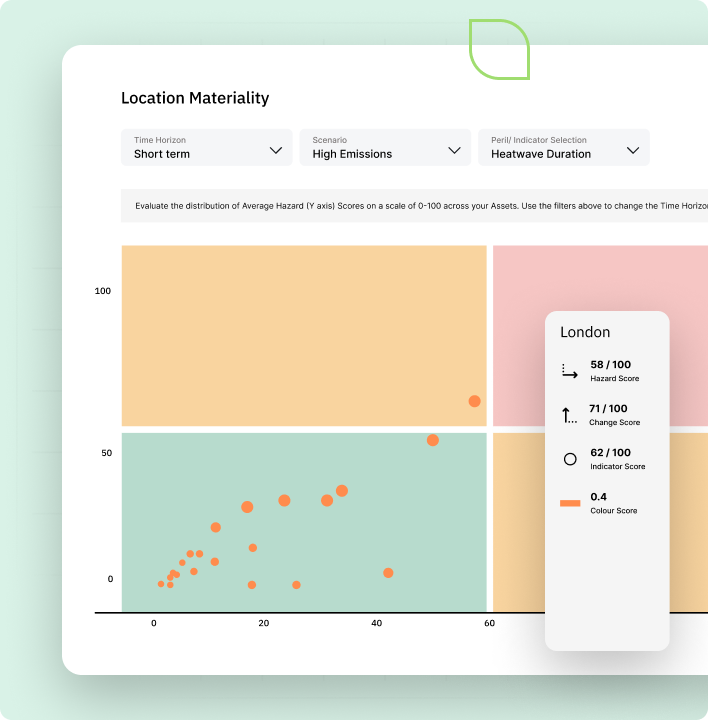Click the green leaf logo outline
Screen dimensions: 708x720
point(500,50)
